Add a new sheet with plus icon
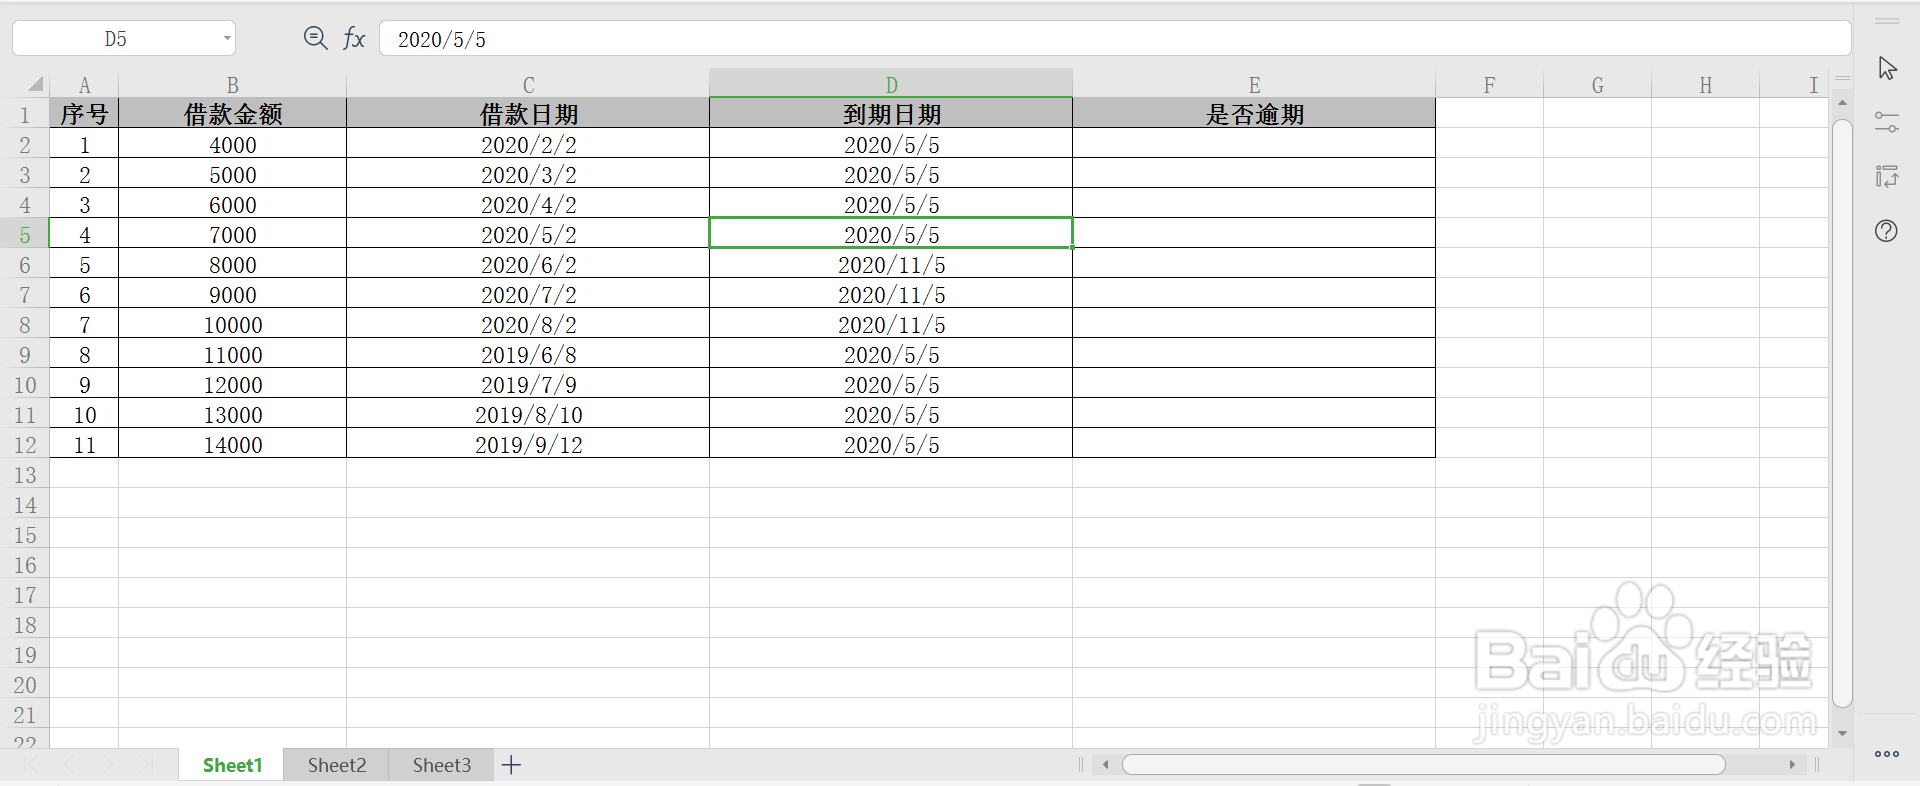The height and width of the screenshot is (786, 1920). tap(511, 765)
